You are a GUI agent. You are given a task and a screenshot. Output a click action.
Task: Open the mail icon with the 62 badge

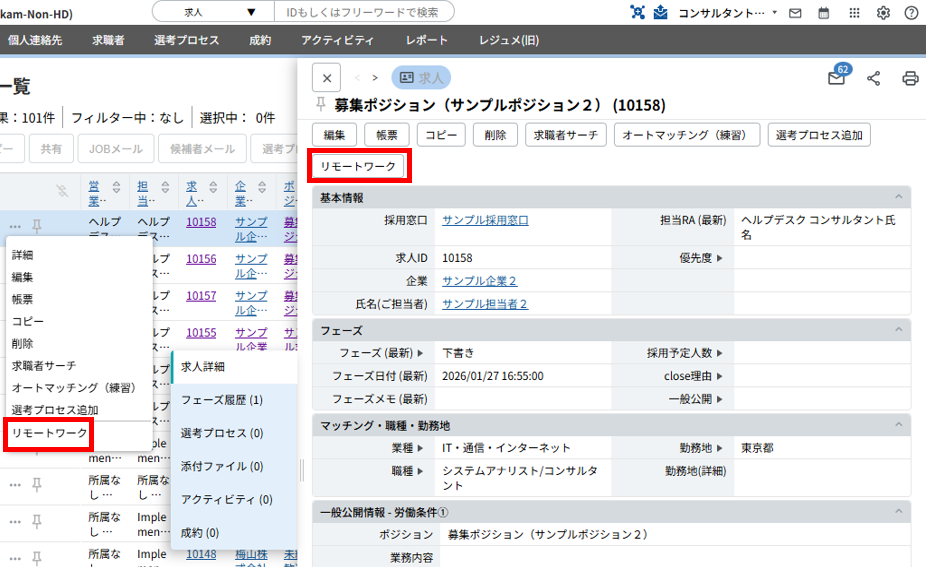pos(836,79)
